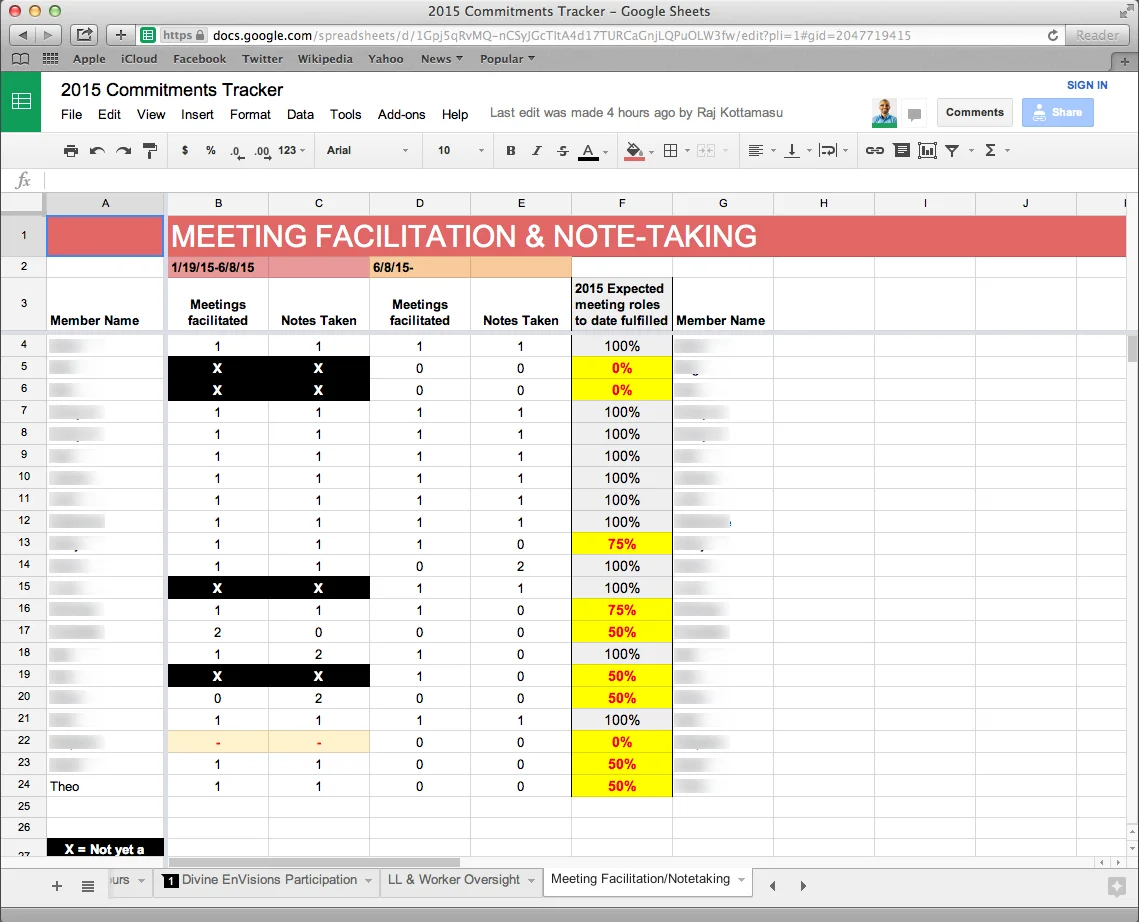The image size is (1139, 922).
Task: Open the News bookmarks dropdown
Action: pos(442,59)
